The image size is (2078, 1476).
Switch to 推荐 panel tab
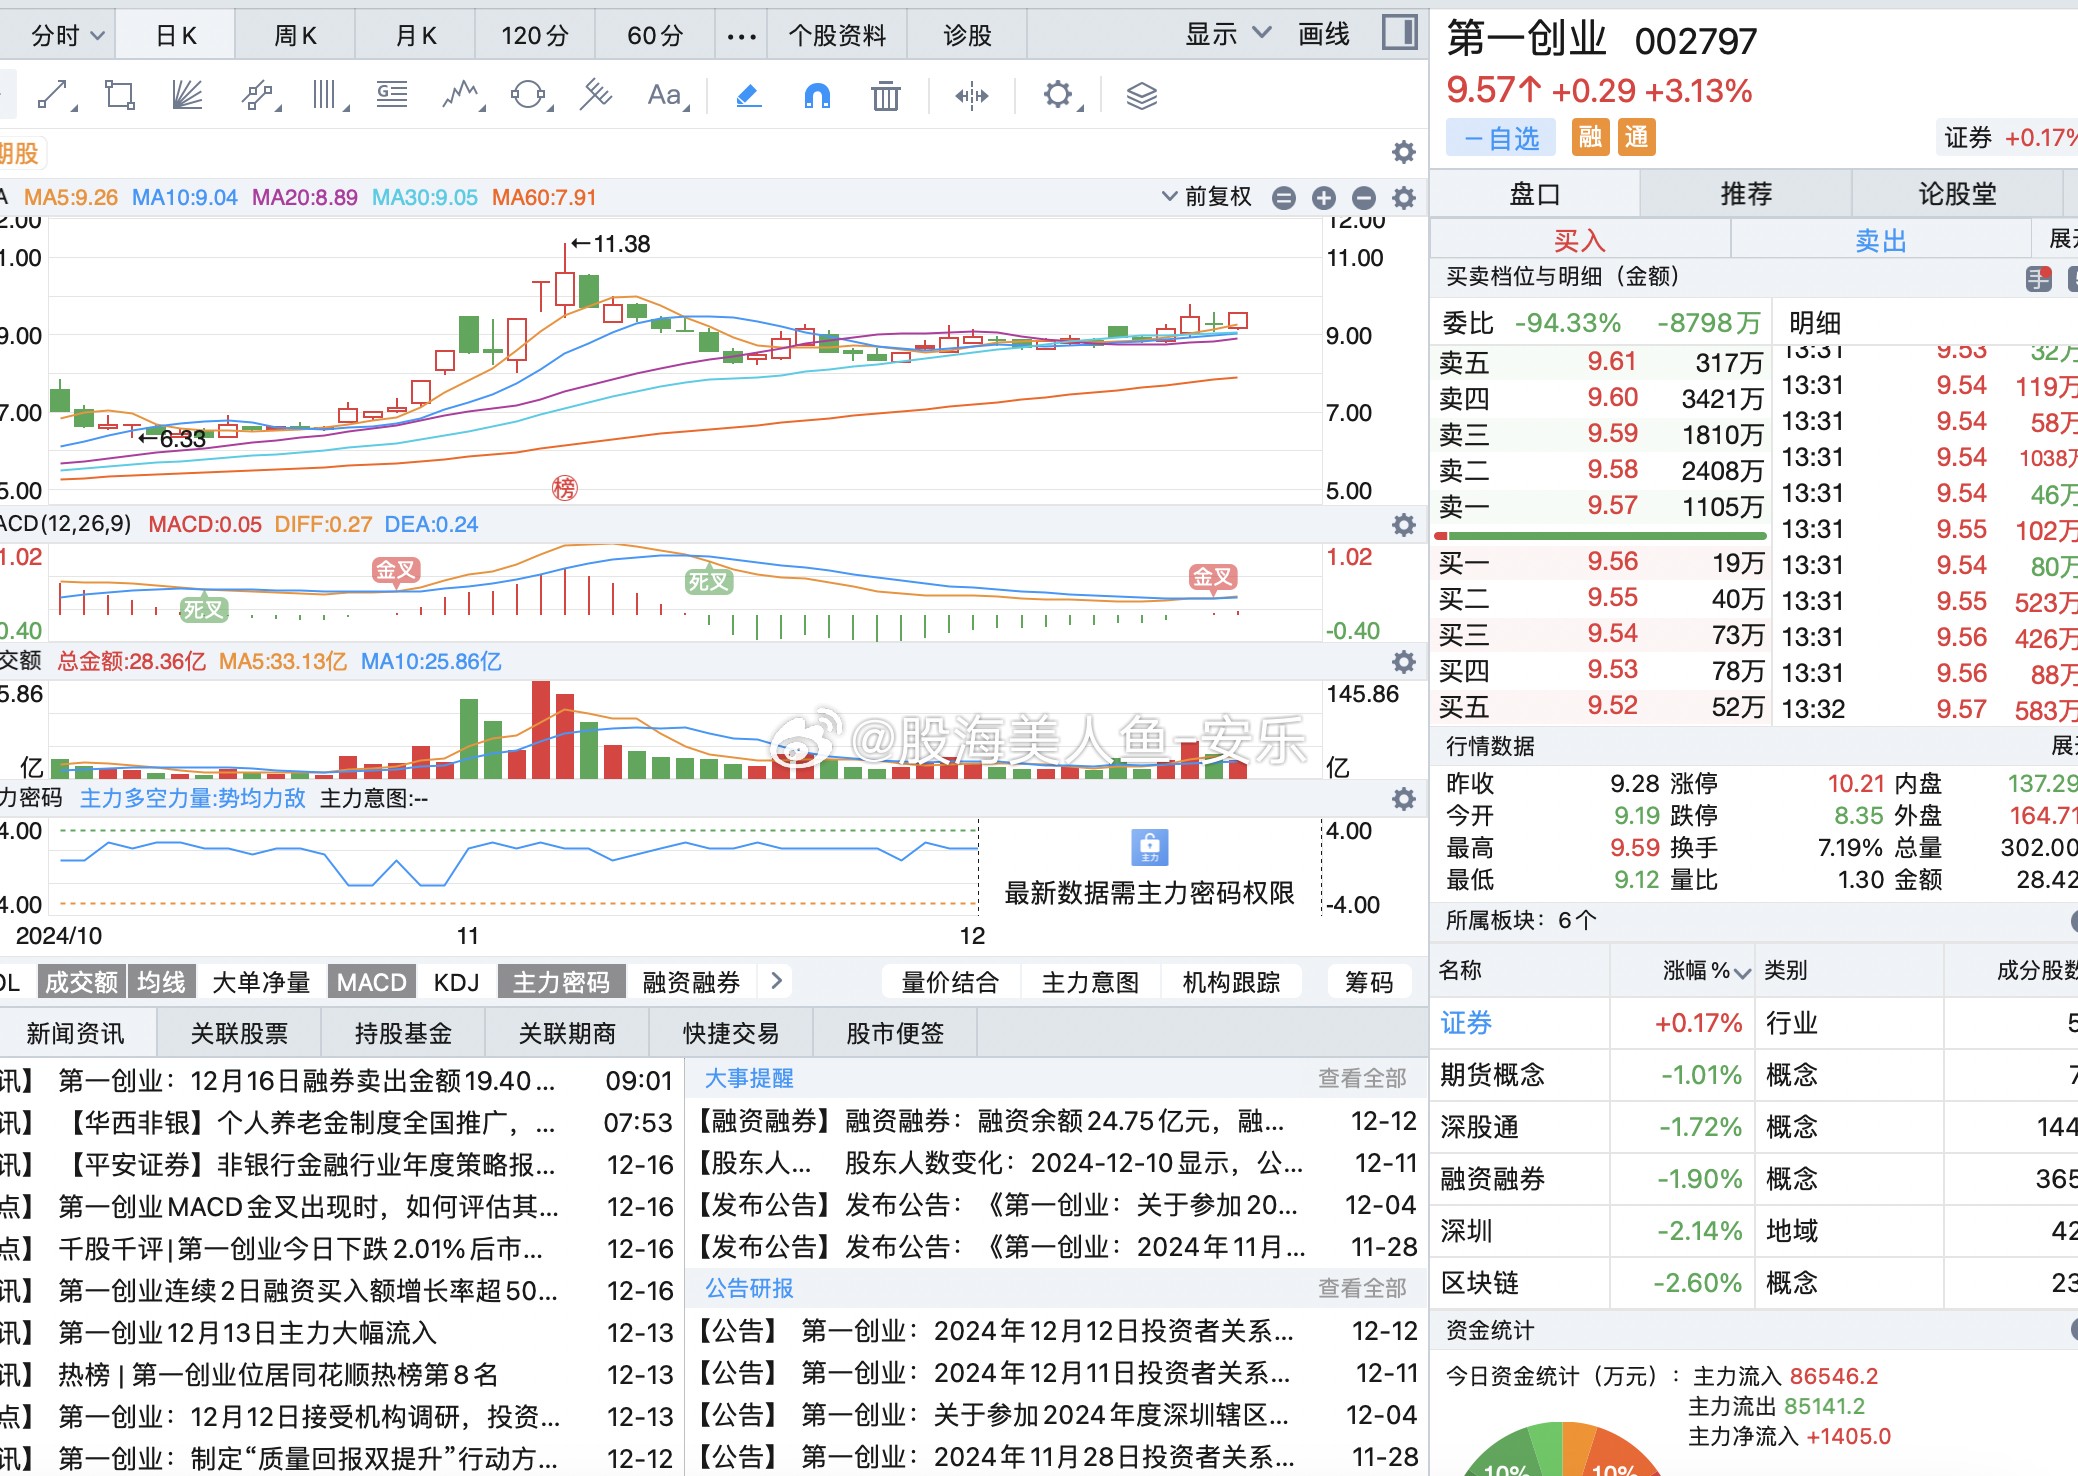point(1746,193)
